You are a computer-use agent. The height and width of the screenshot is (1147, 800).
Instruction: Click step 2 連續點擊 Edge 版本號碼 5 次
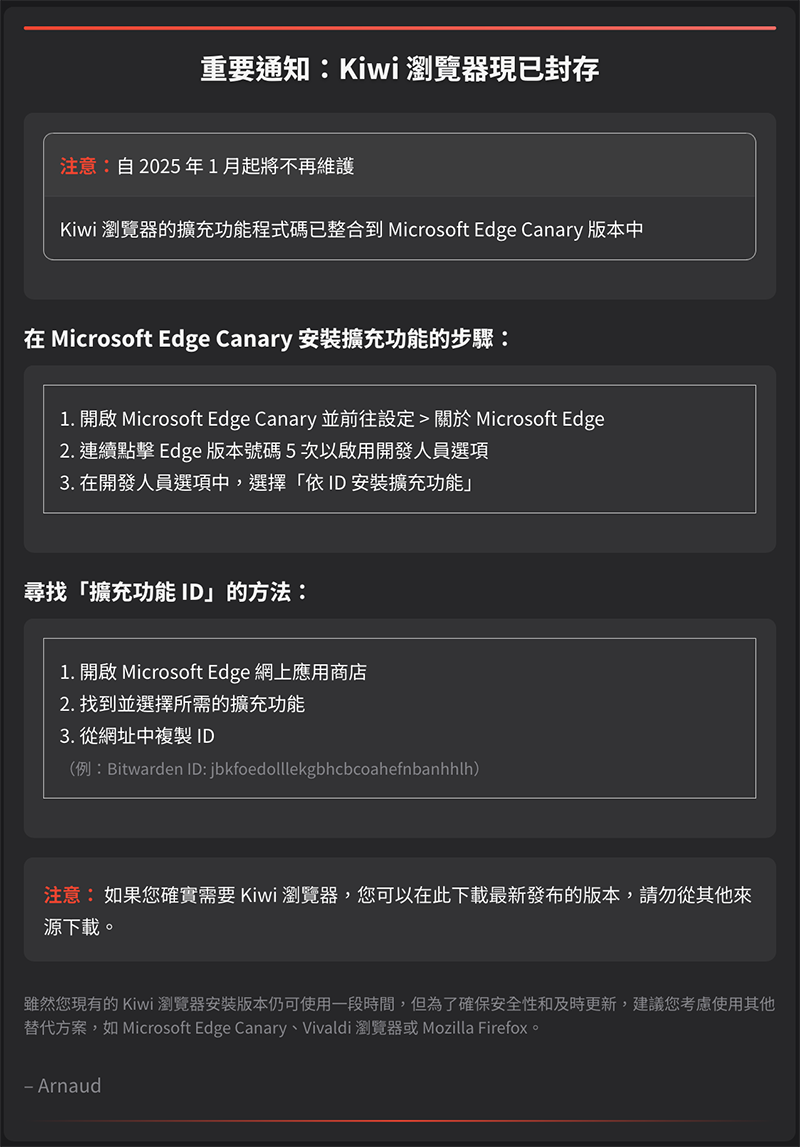tap(274, 451)
